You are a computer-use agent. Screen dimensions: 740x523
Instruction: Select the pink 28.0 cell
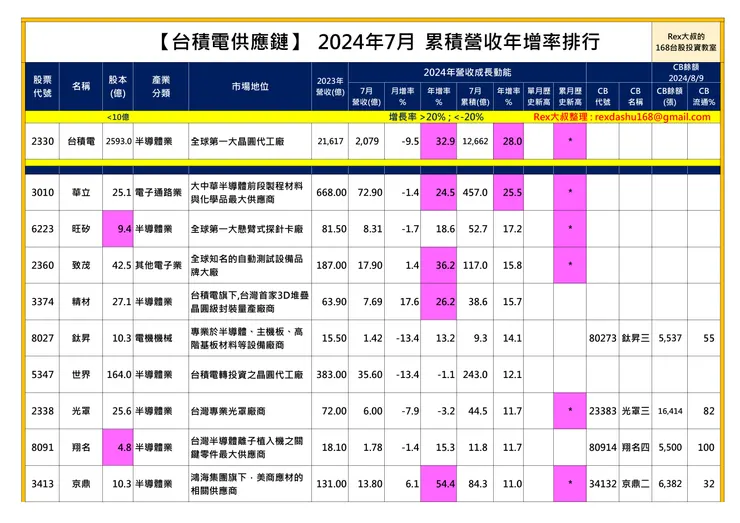point(508,141)
